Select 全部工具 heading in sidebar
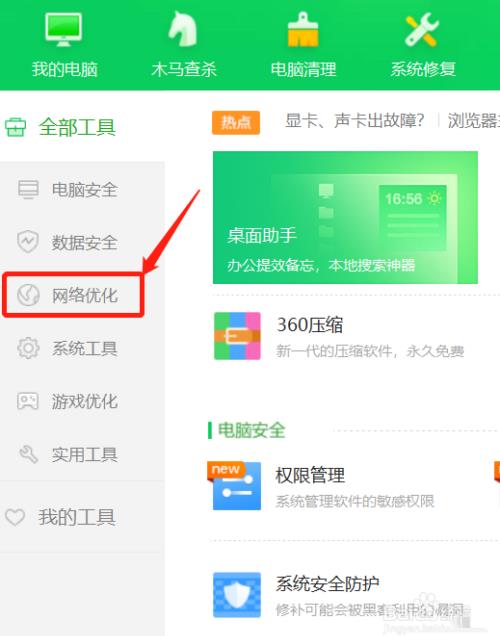The width and height of the screenshot is (500, 636). 77,127
